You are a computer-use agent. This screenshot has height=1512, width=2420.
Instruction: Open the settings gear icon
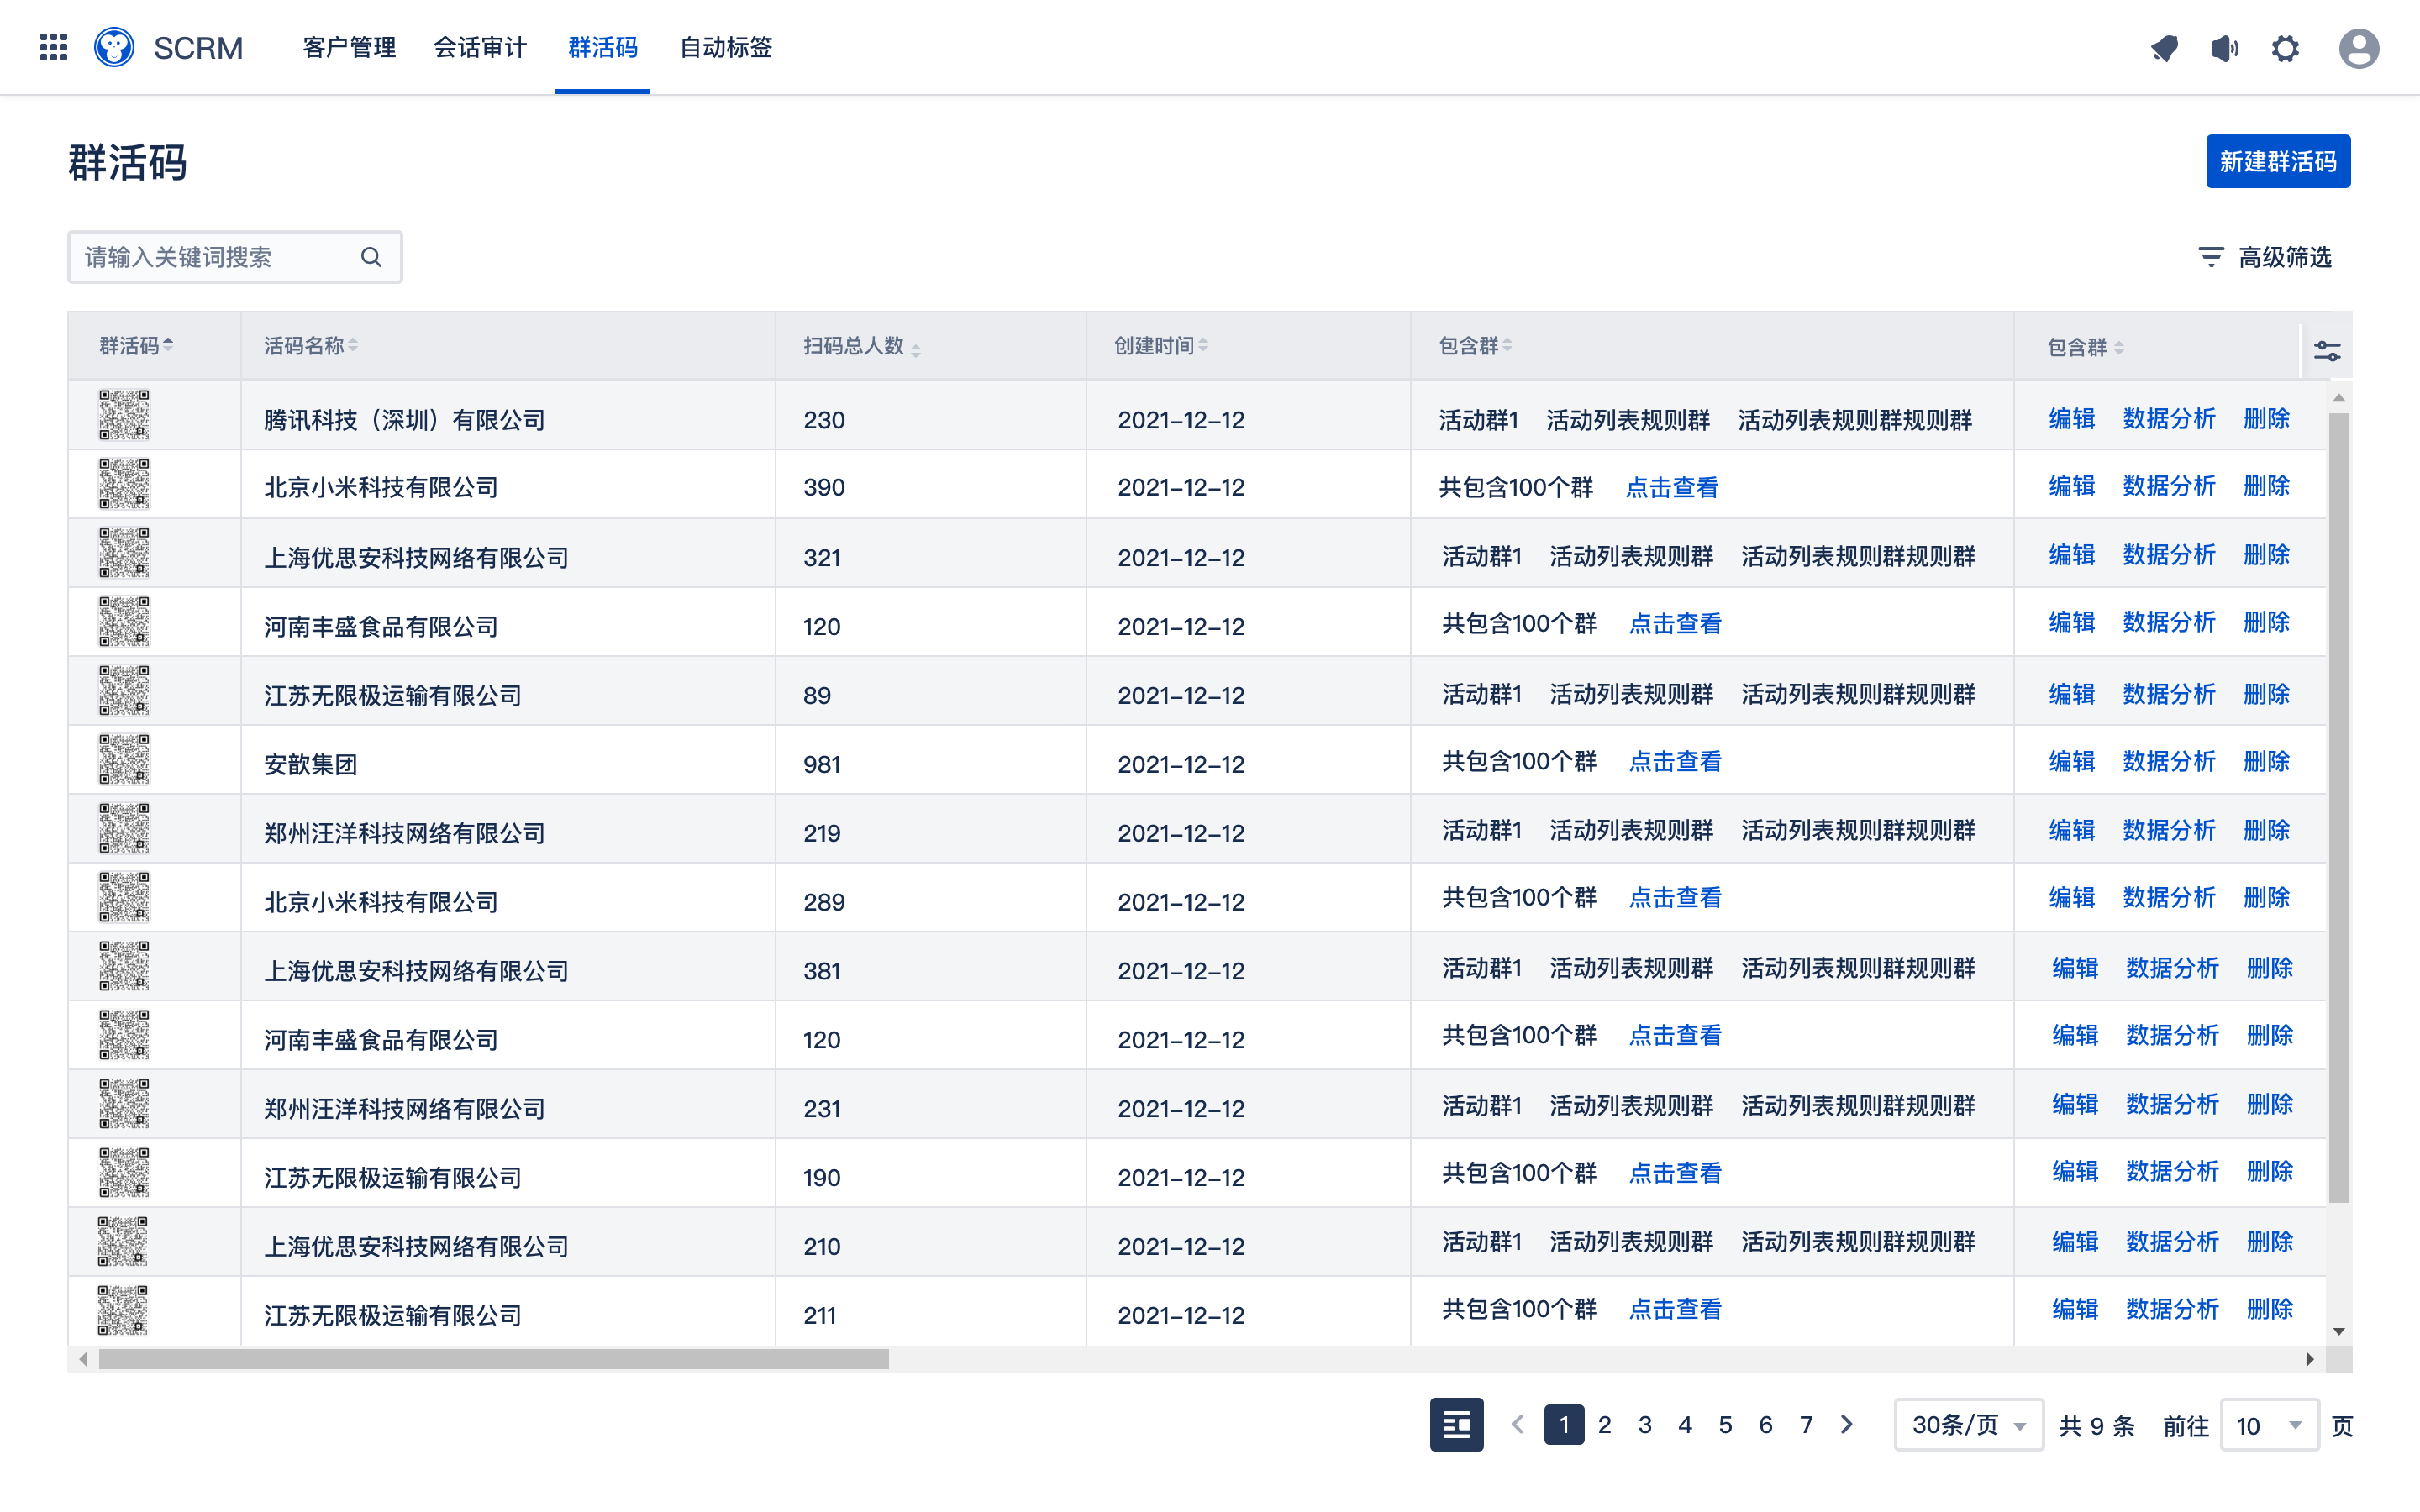2285,48
